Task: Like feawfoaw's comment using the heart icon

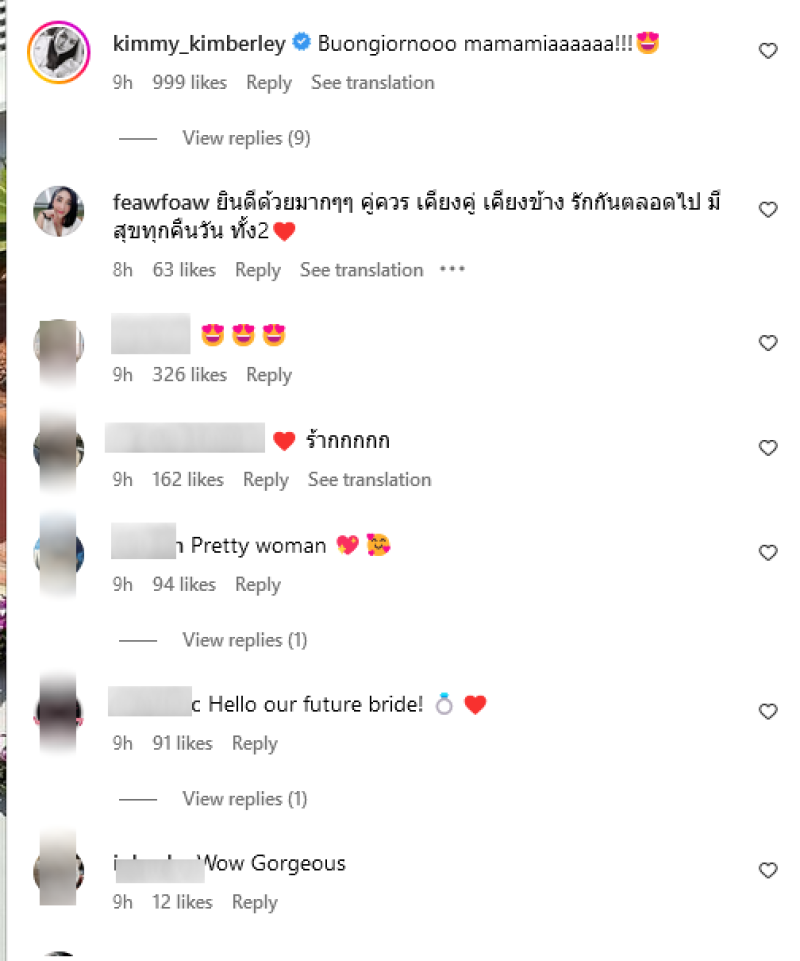Action: 768,210
